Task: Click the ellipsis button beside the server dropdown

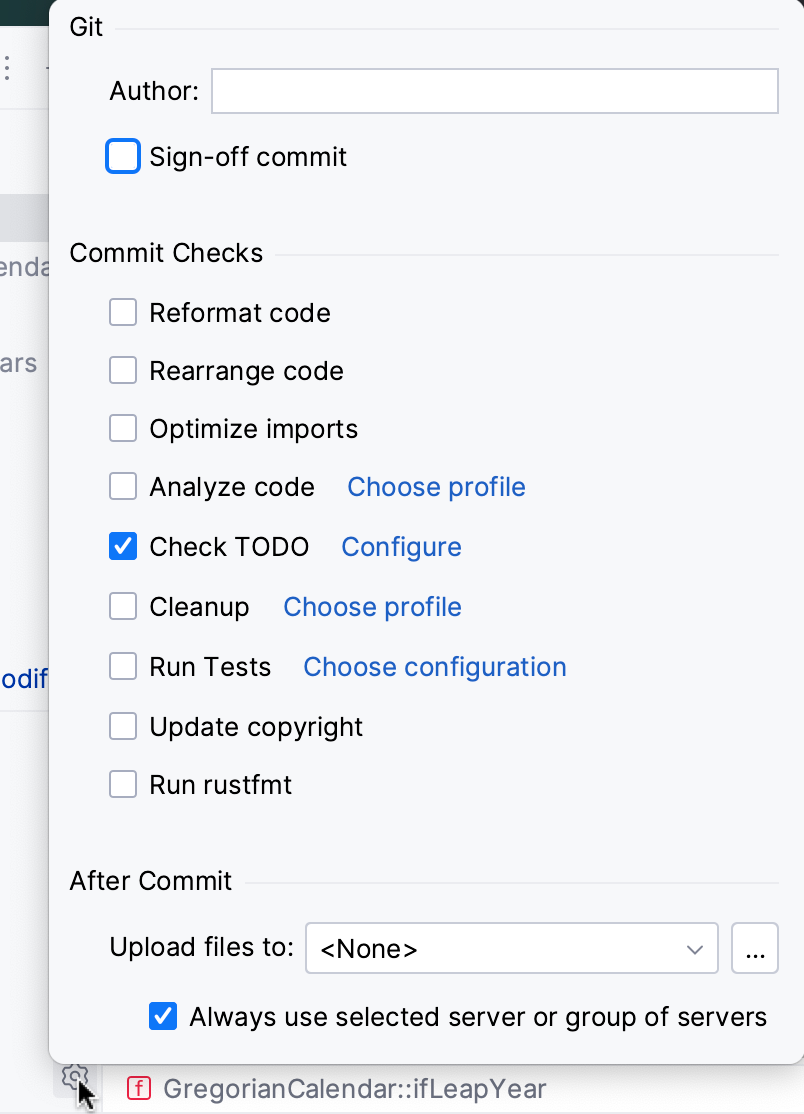Action: click(x=755, y=948)
